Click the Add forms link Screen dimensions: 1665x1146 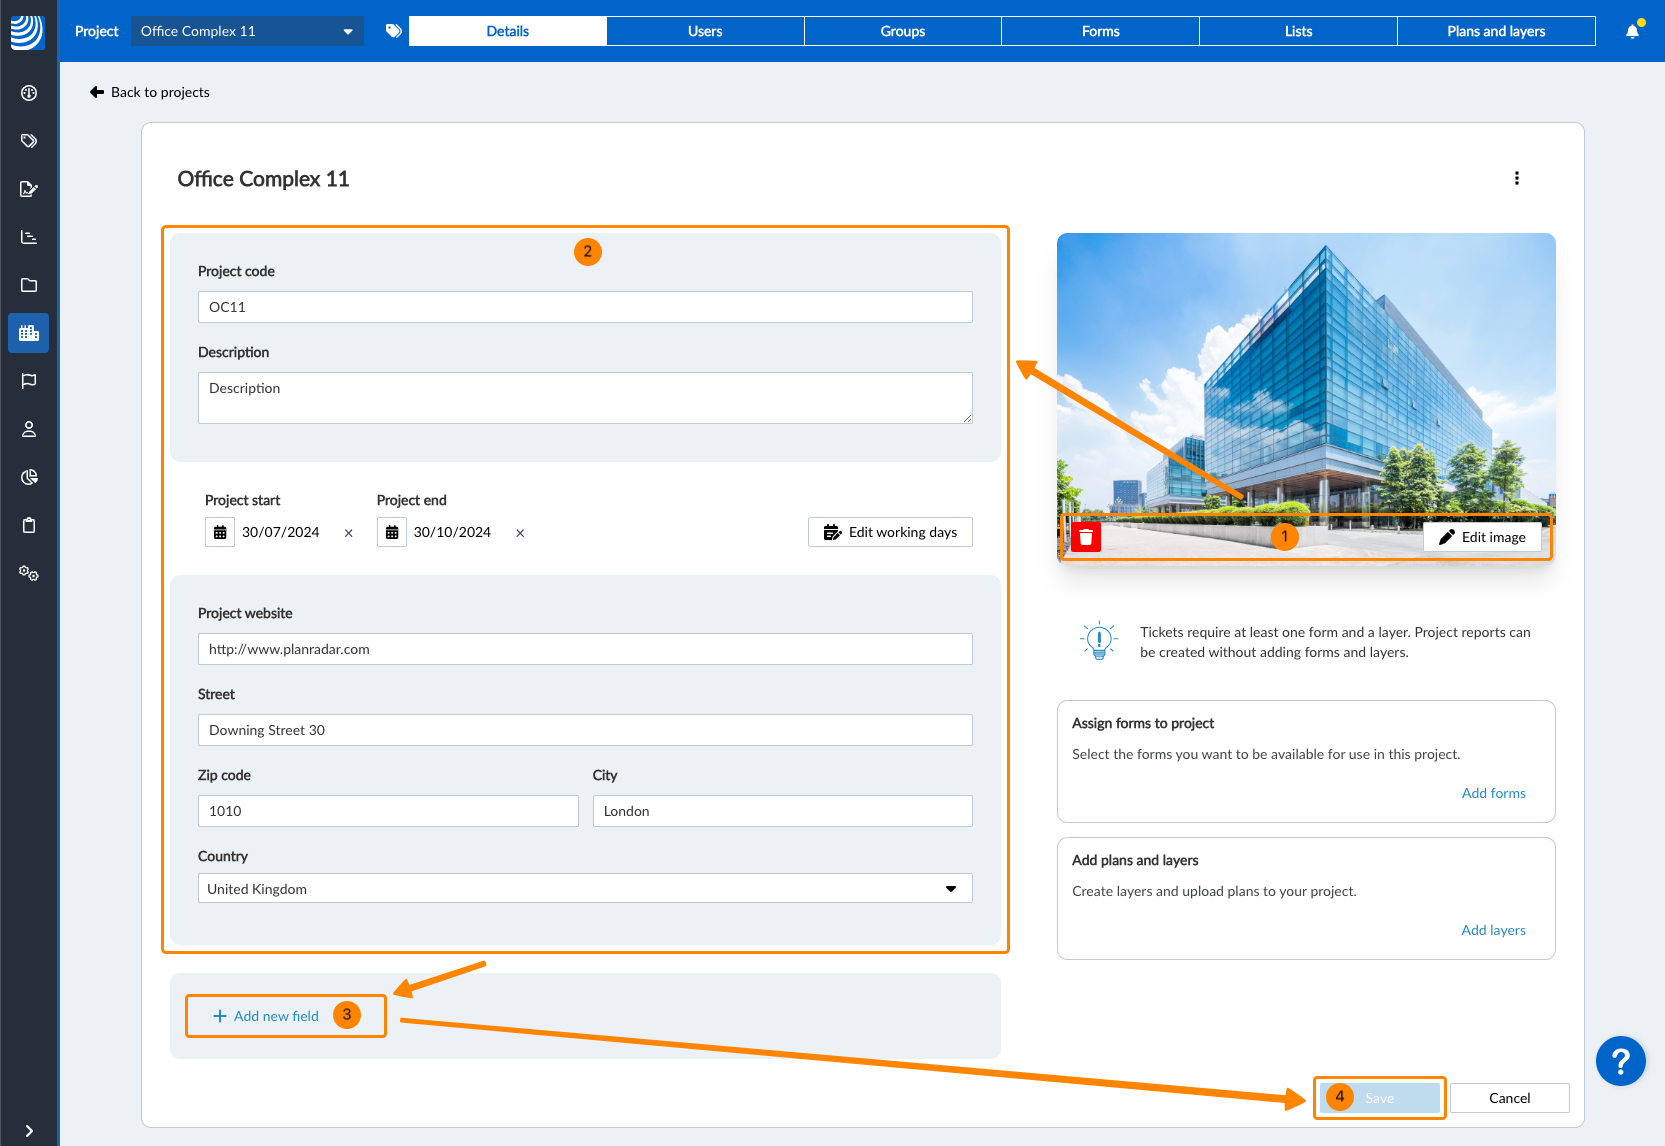click(1493, 793)
